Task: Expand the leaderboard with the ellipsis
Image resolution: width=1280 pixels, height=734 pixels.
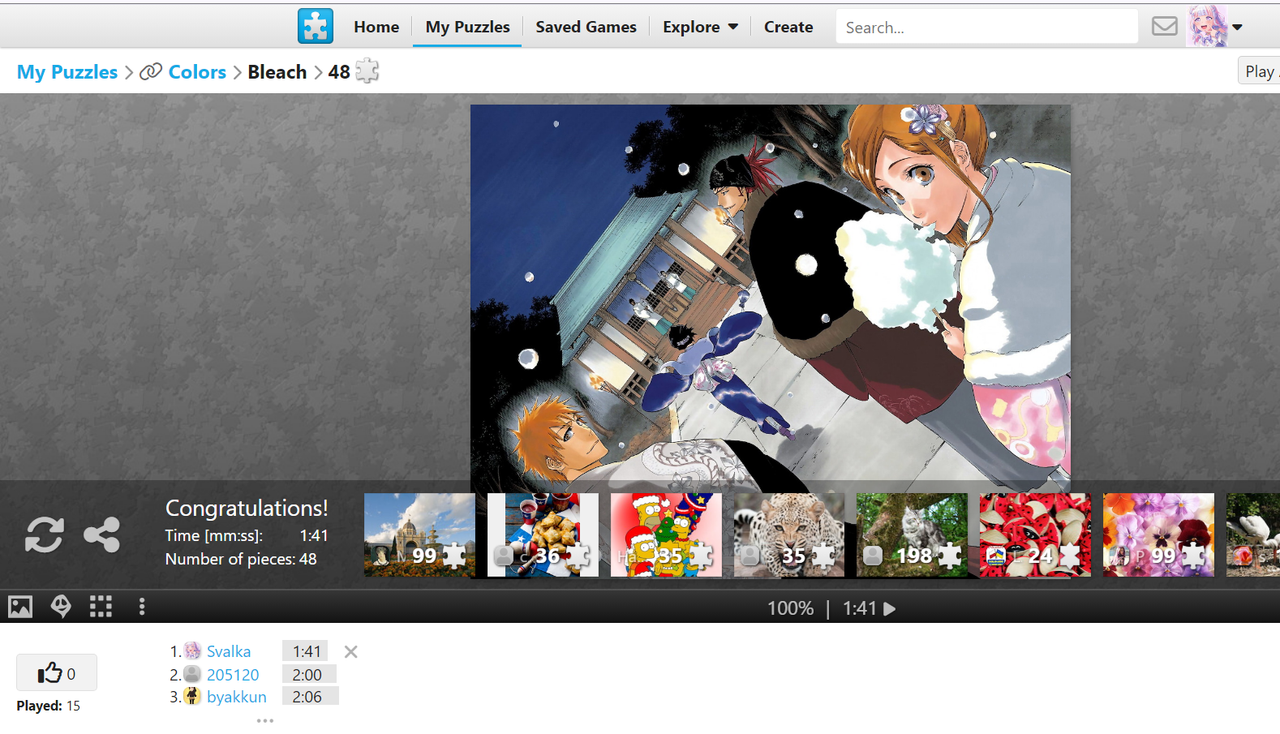Action: (x=265, y=720)
